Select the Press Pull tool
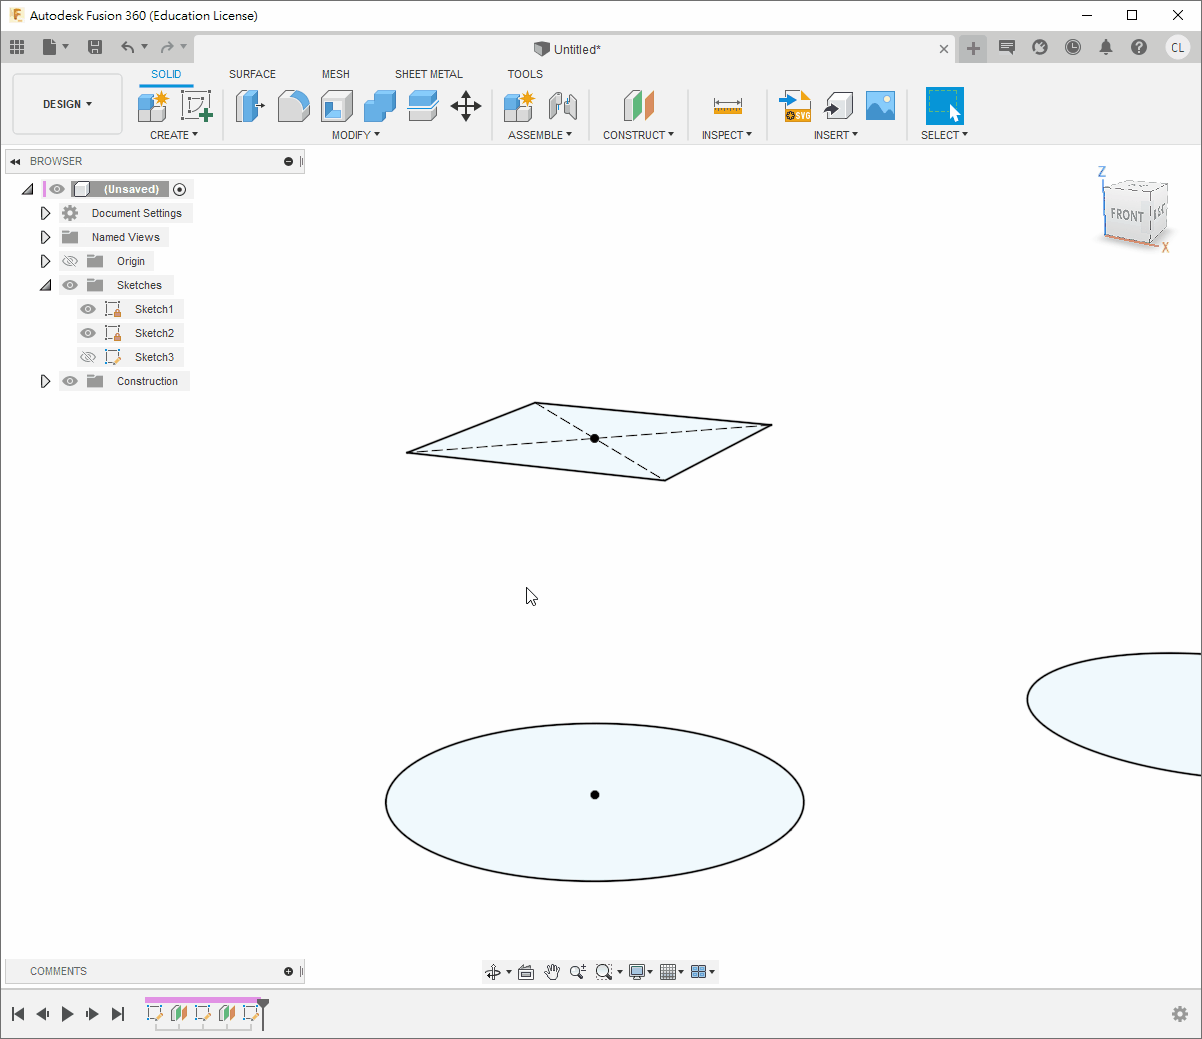Viewport: 1202px width, 1039px height. point(249,106)
